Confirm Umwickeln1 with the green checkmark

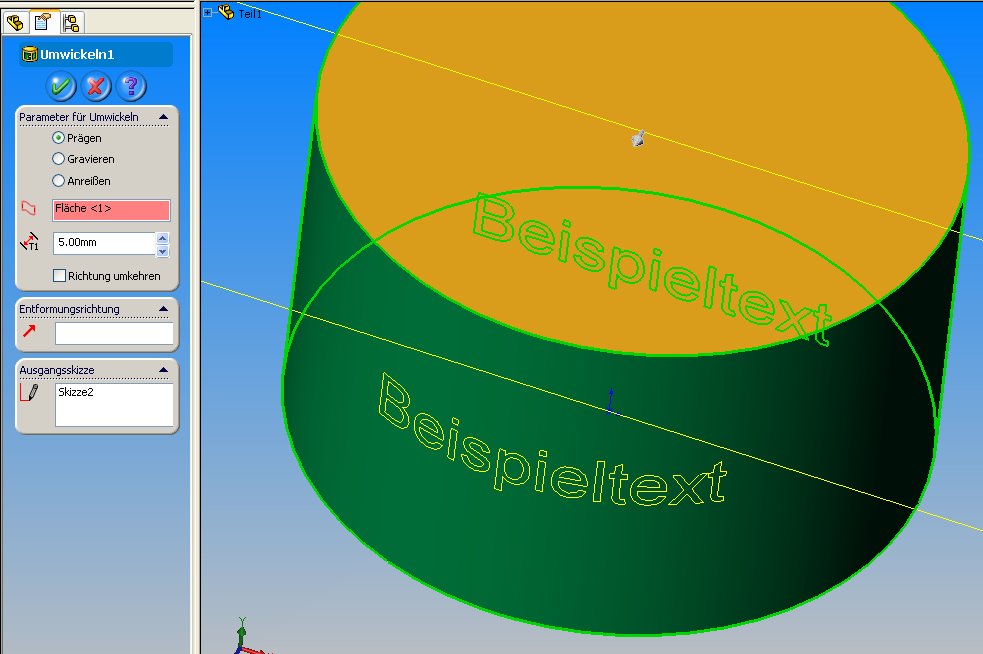61,86
